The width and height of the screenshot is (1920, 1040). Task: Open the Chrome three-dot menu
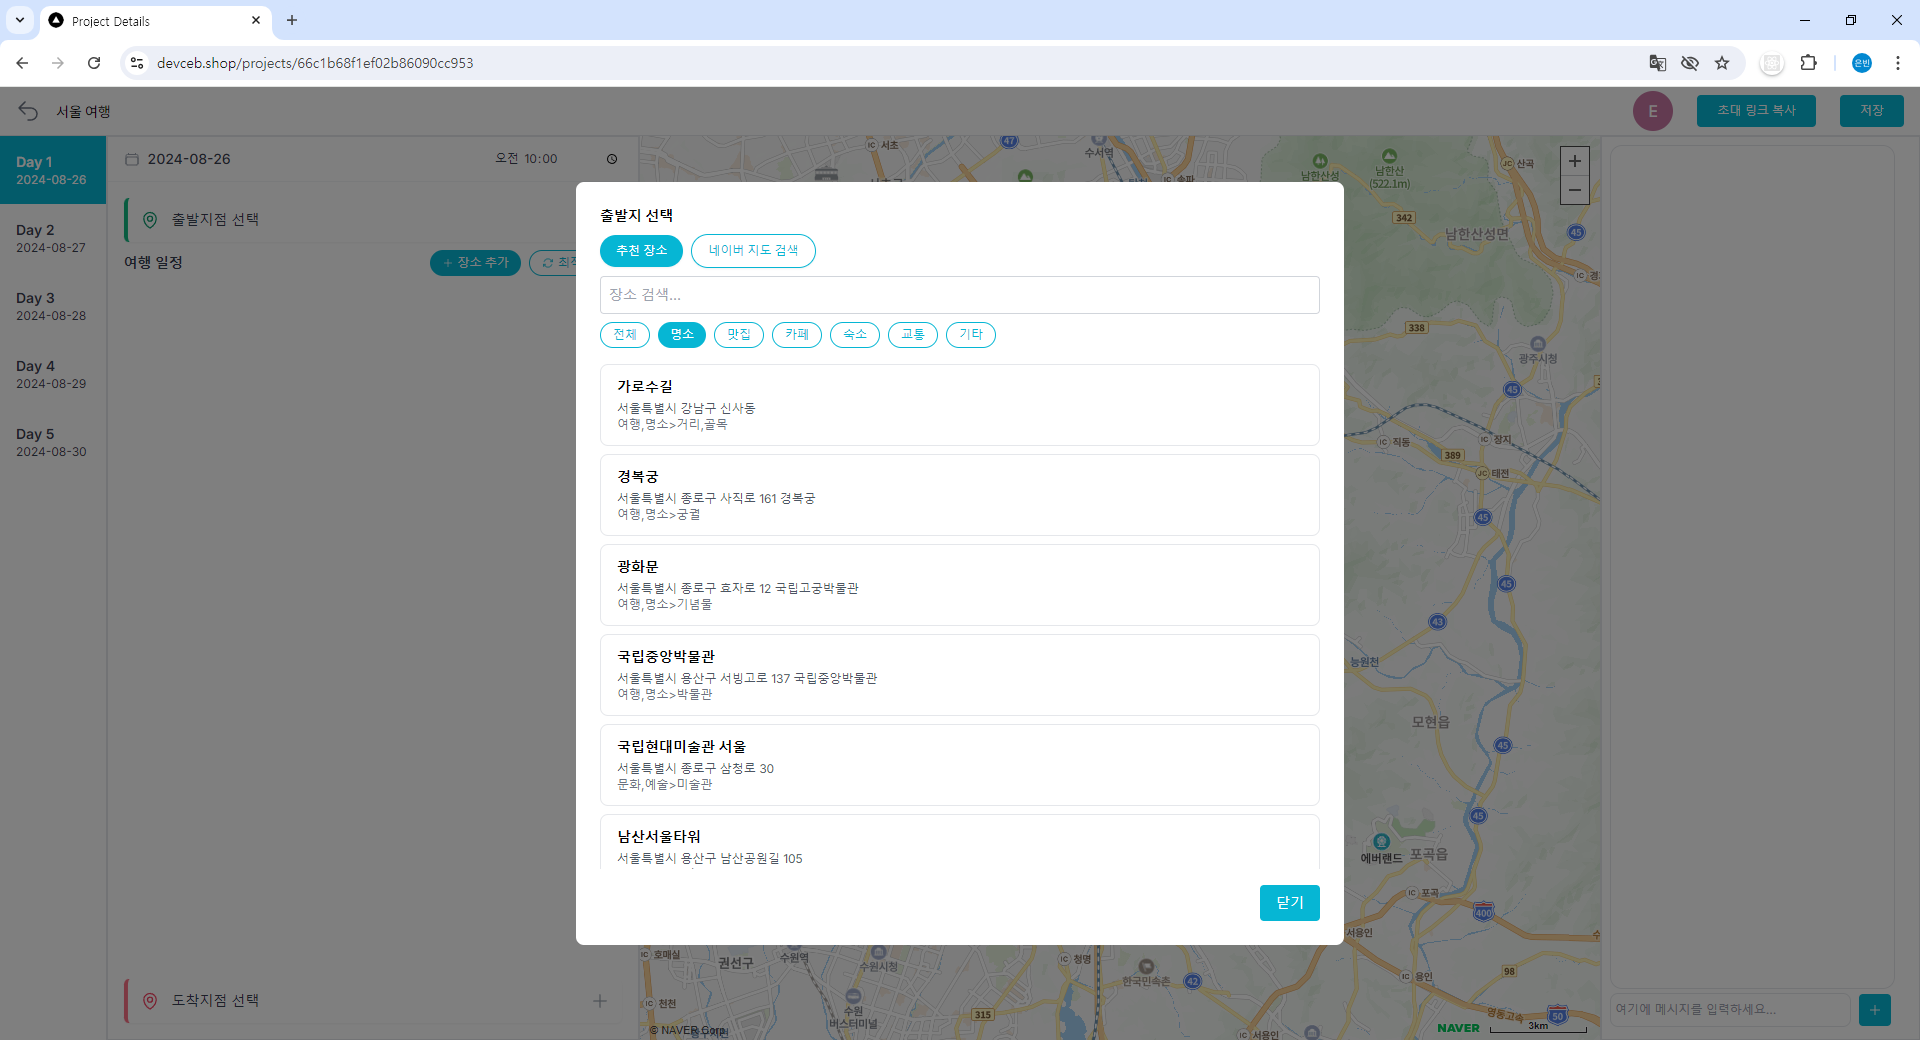[1897, 63]
